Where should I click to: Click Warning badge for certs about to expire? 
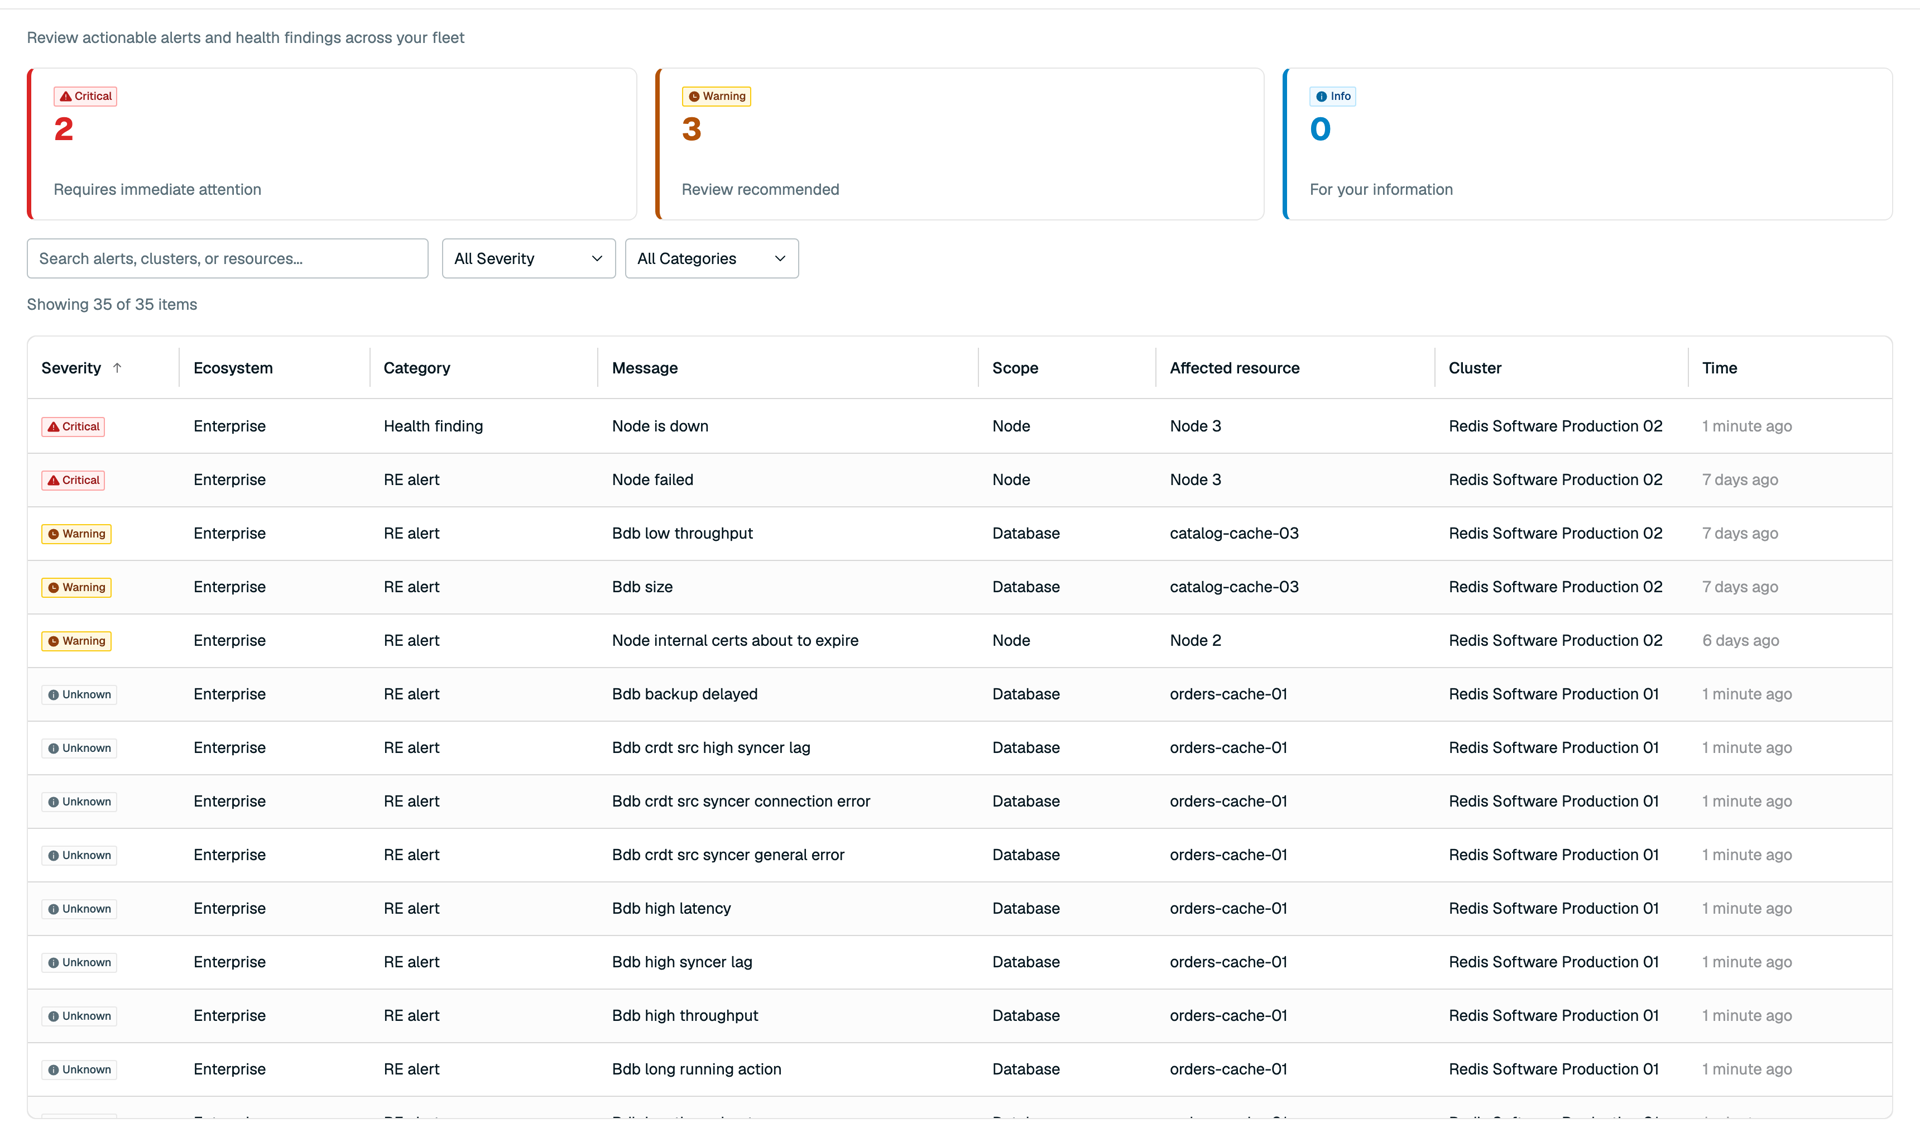click(76, 641)
